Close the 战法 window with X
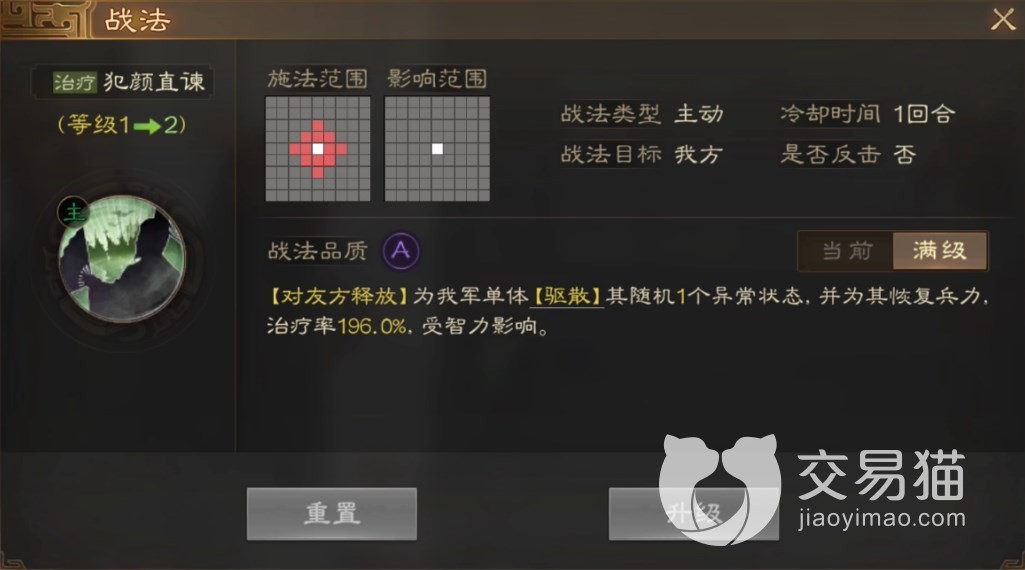Image resolution: width=1025 pixels, height=570 pixels. (1003, 20)
